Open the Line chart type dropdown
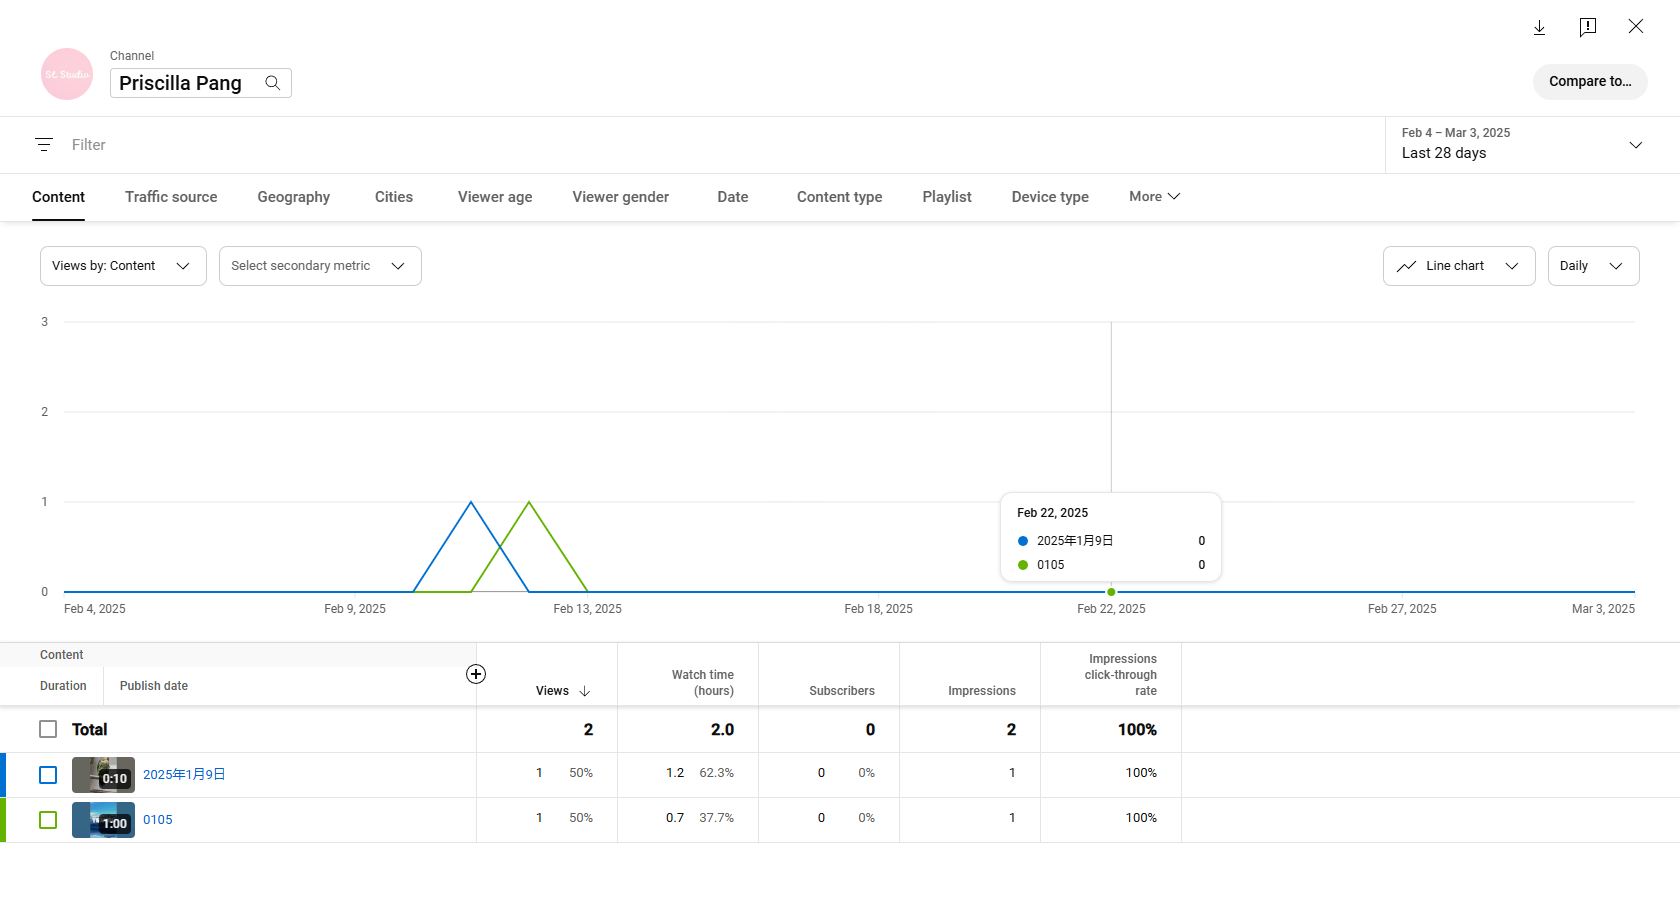 (x=1458, y=266)
